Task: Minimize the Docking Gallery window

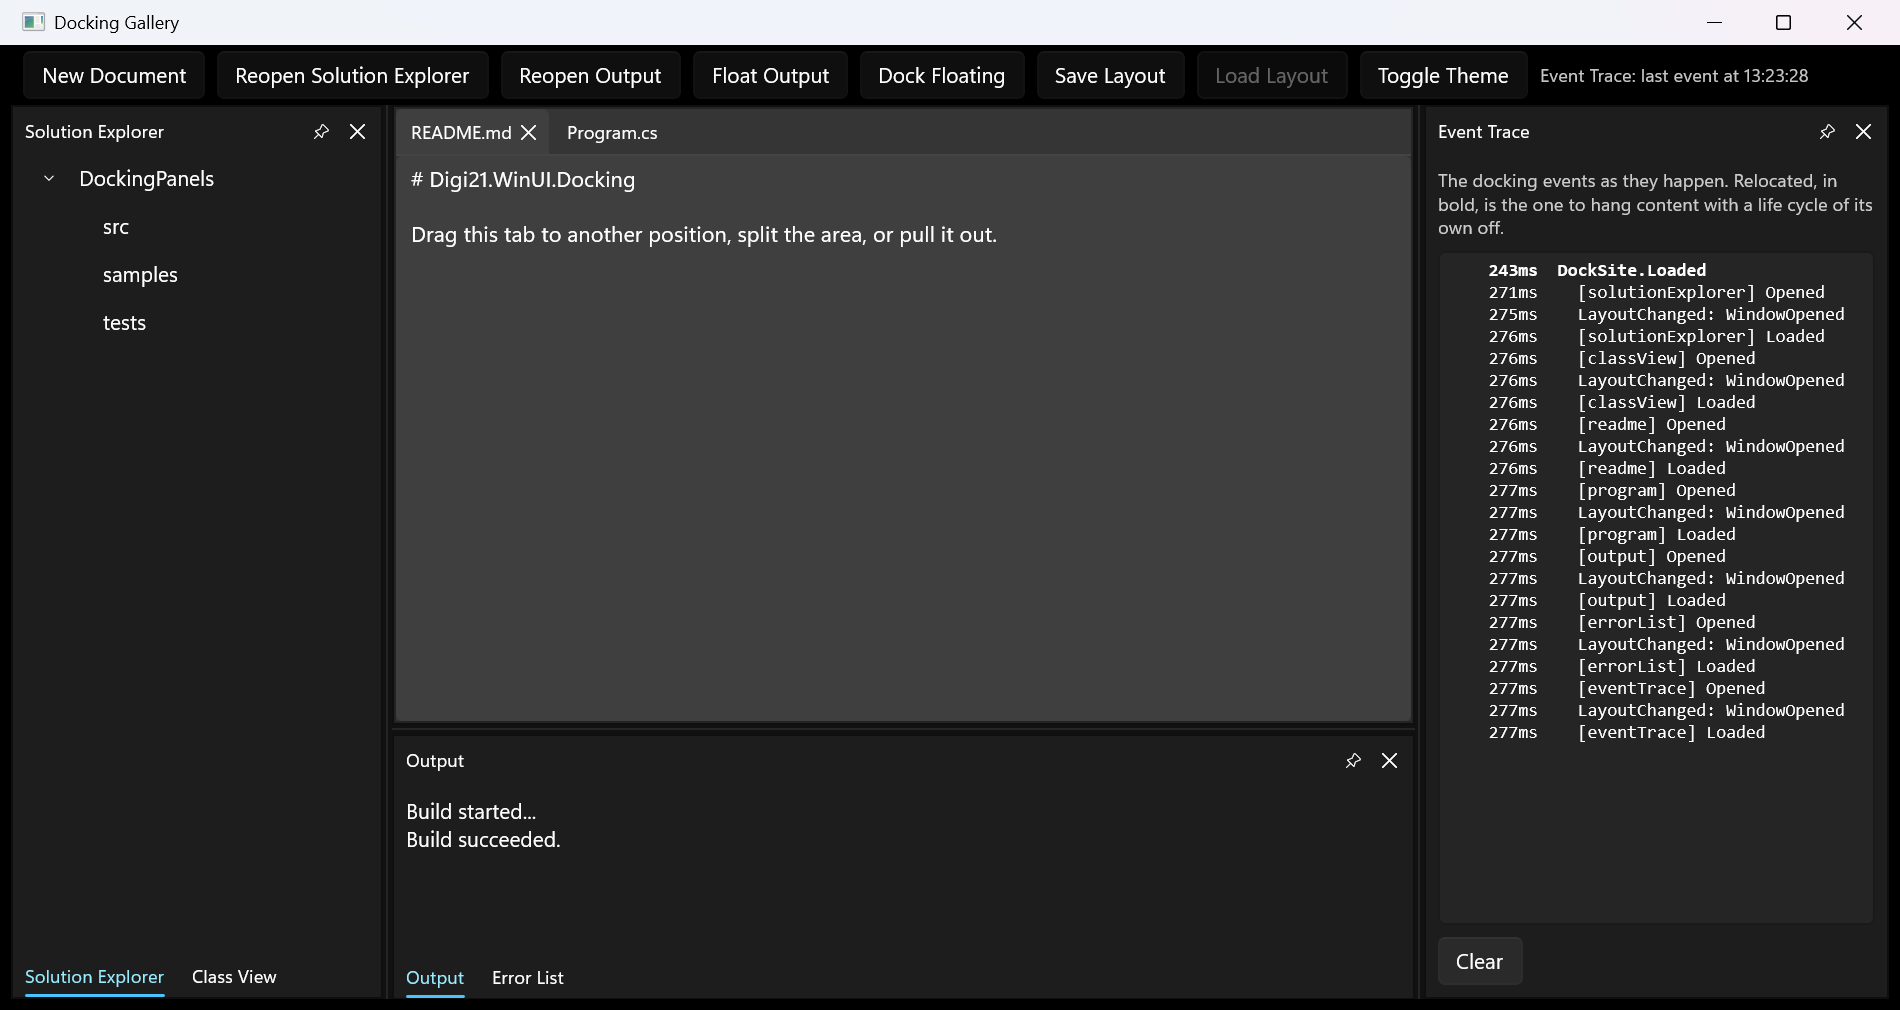Action: (x=1714, y=22)
